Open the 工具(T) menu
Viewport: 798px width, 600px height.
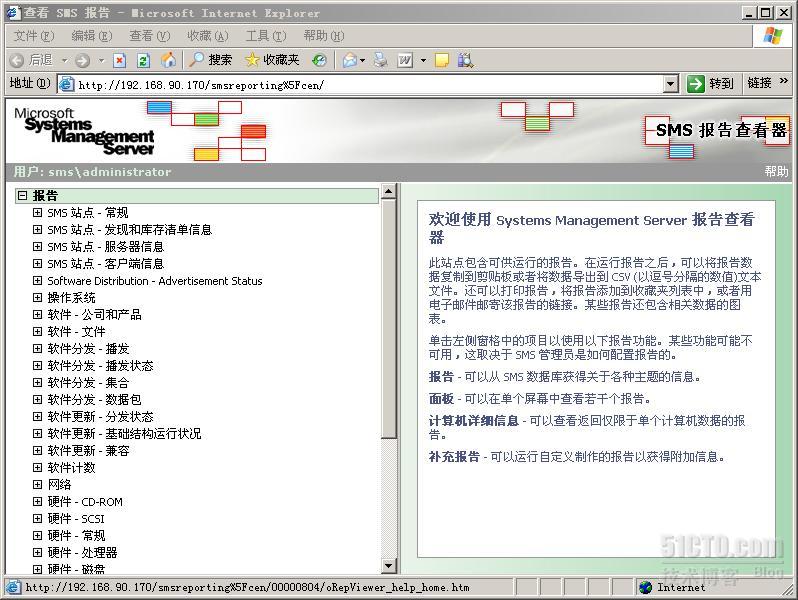(x=266, y=36)
